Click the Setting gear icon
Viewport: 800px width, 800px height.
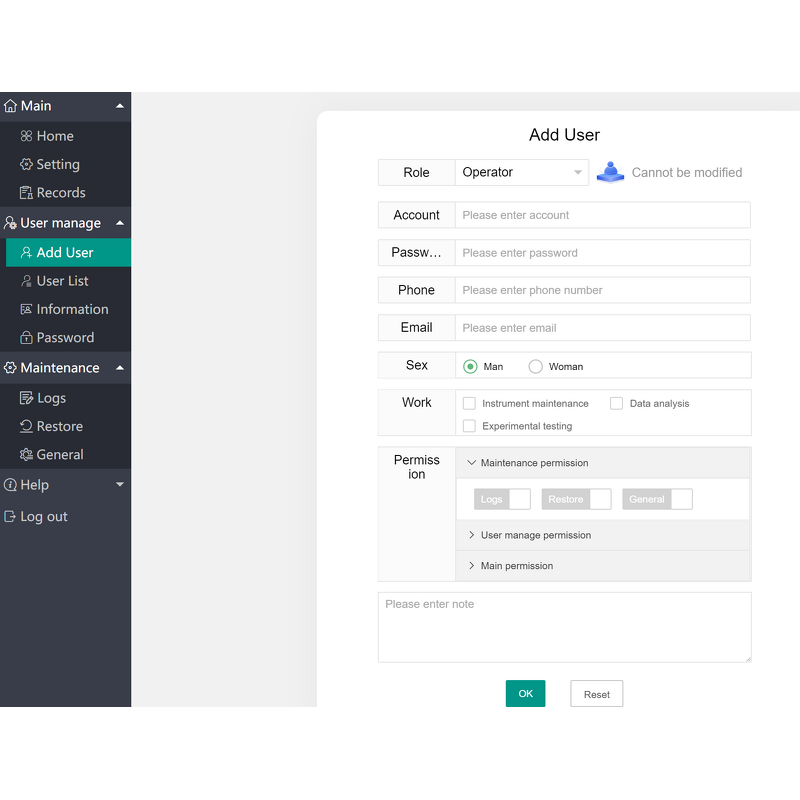point(27,164)
